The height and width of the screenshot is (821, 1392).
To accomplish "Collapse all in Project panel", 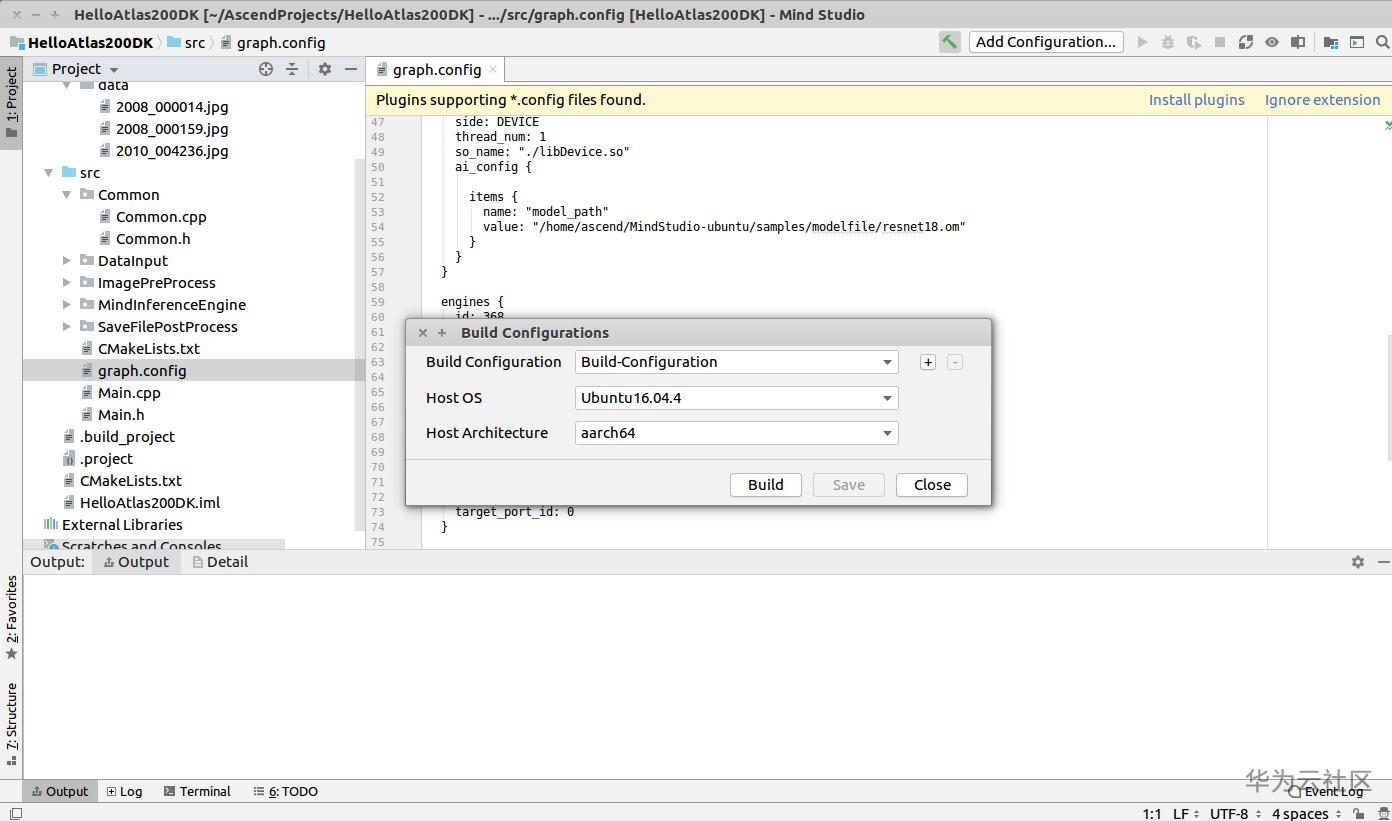I will (x=292, y=69).
